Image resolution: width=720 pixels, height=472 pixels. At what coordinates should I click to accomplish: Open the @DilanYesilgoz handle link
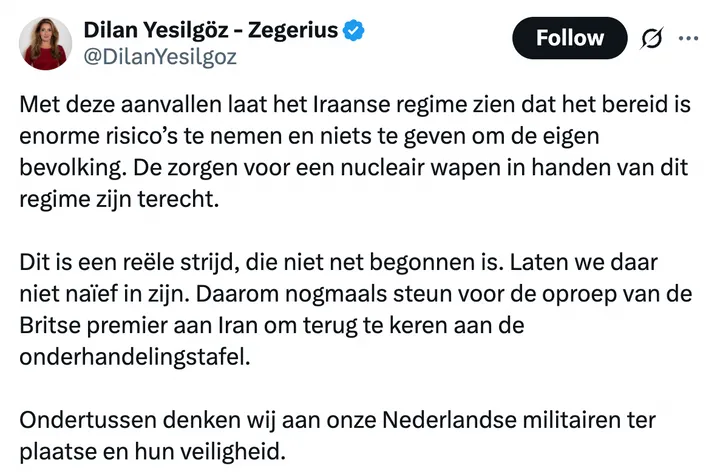point(160,57)
